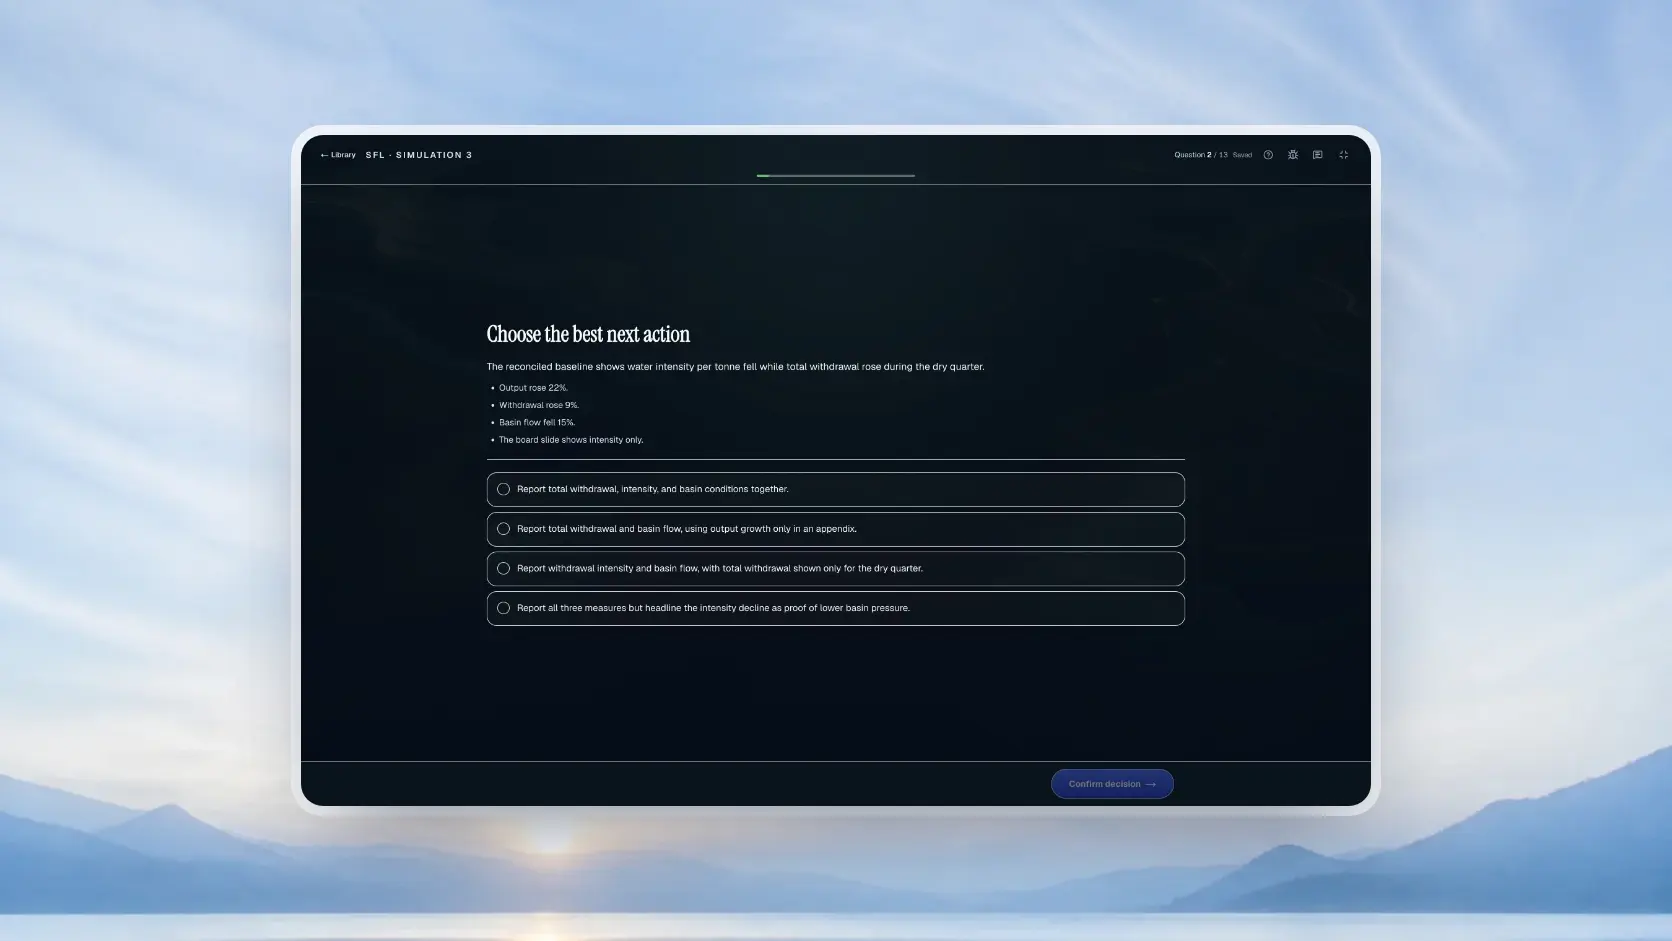Image resolution: width=1672 pixels, height=941 pixels.
Task: Pick option showing total withdrawal only for dry quarter
Action: tap(836, 568)
